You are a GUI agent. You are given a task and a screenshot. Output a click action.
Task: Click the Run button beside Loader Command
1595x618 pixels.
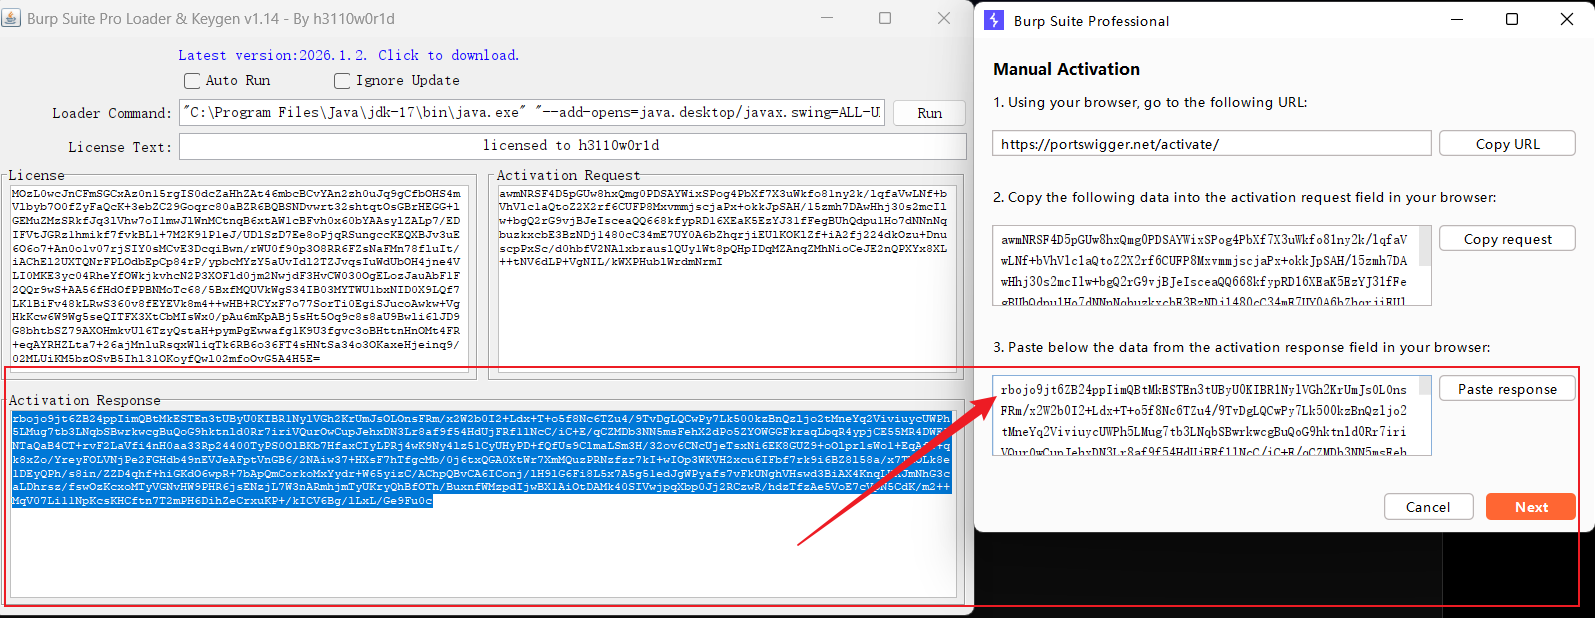tap(929, 113)
